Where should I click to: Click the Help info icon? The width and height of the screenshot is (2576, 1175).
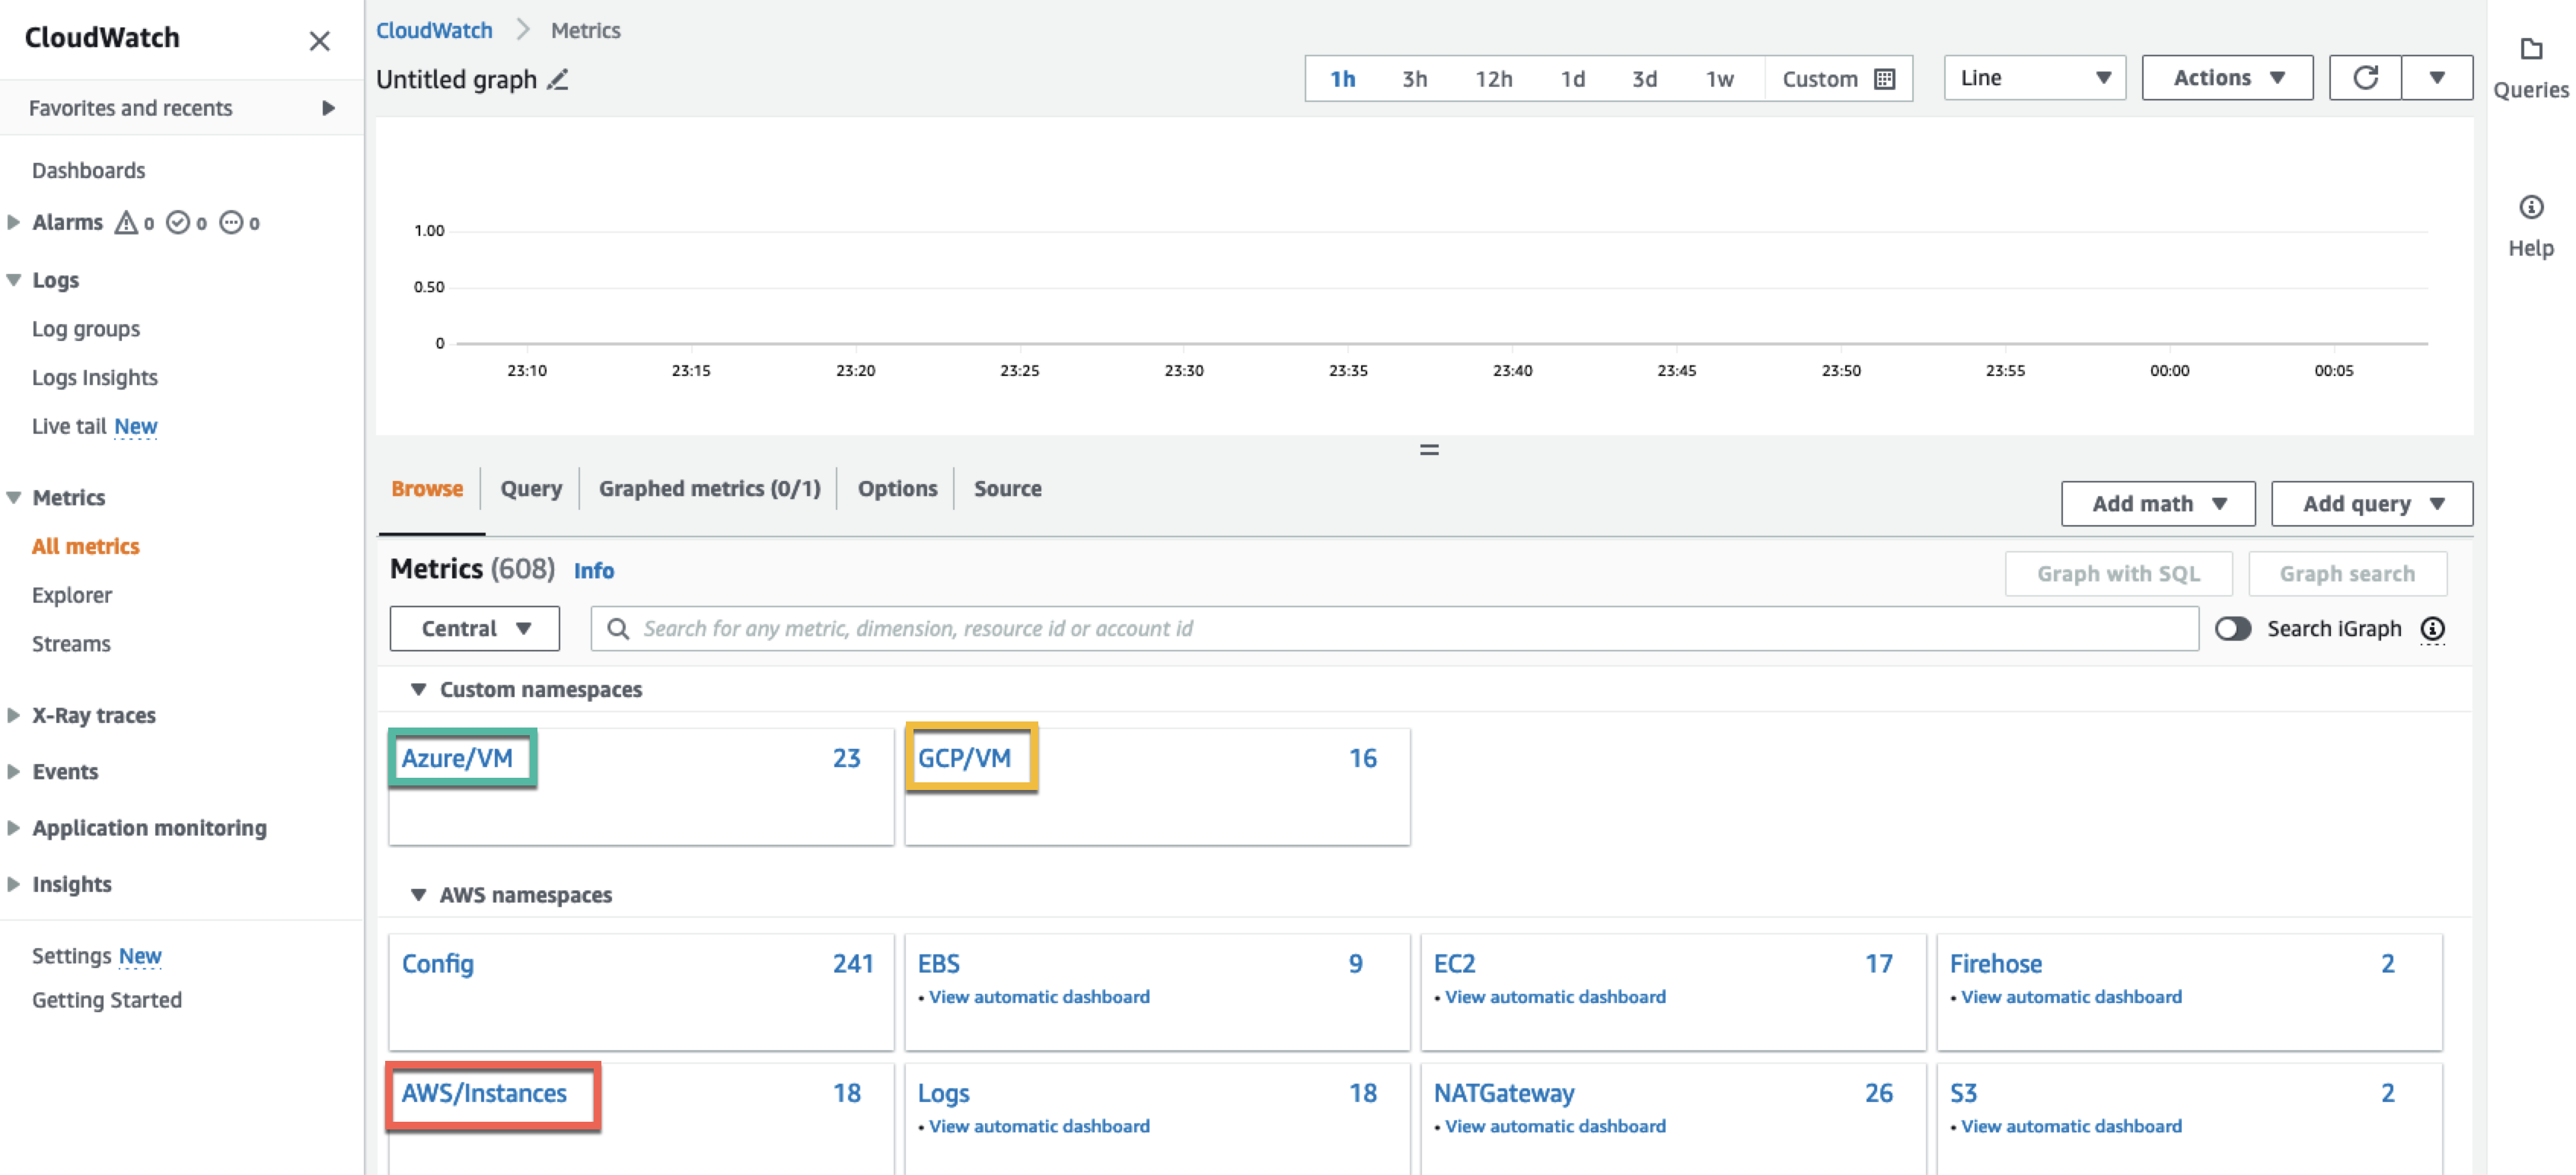2530,207
